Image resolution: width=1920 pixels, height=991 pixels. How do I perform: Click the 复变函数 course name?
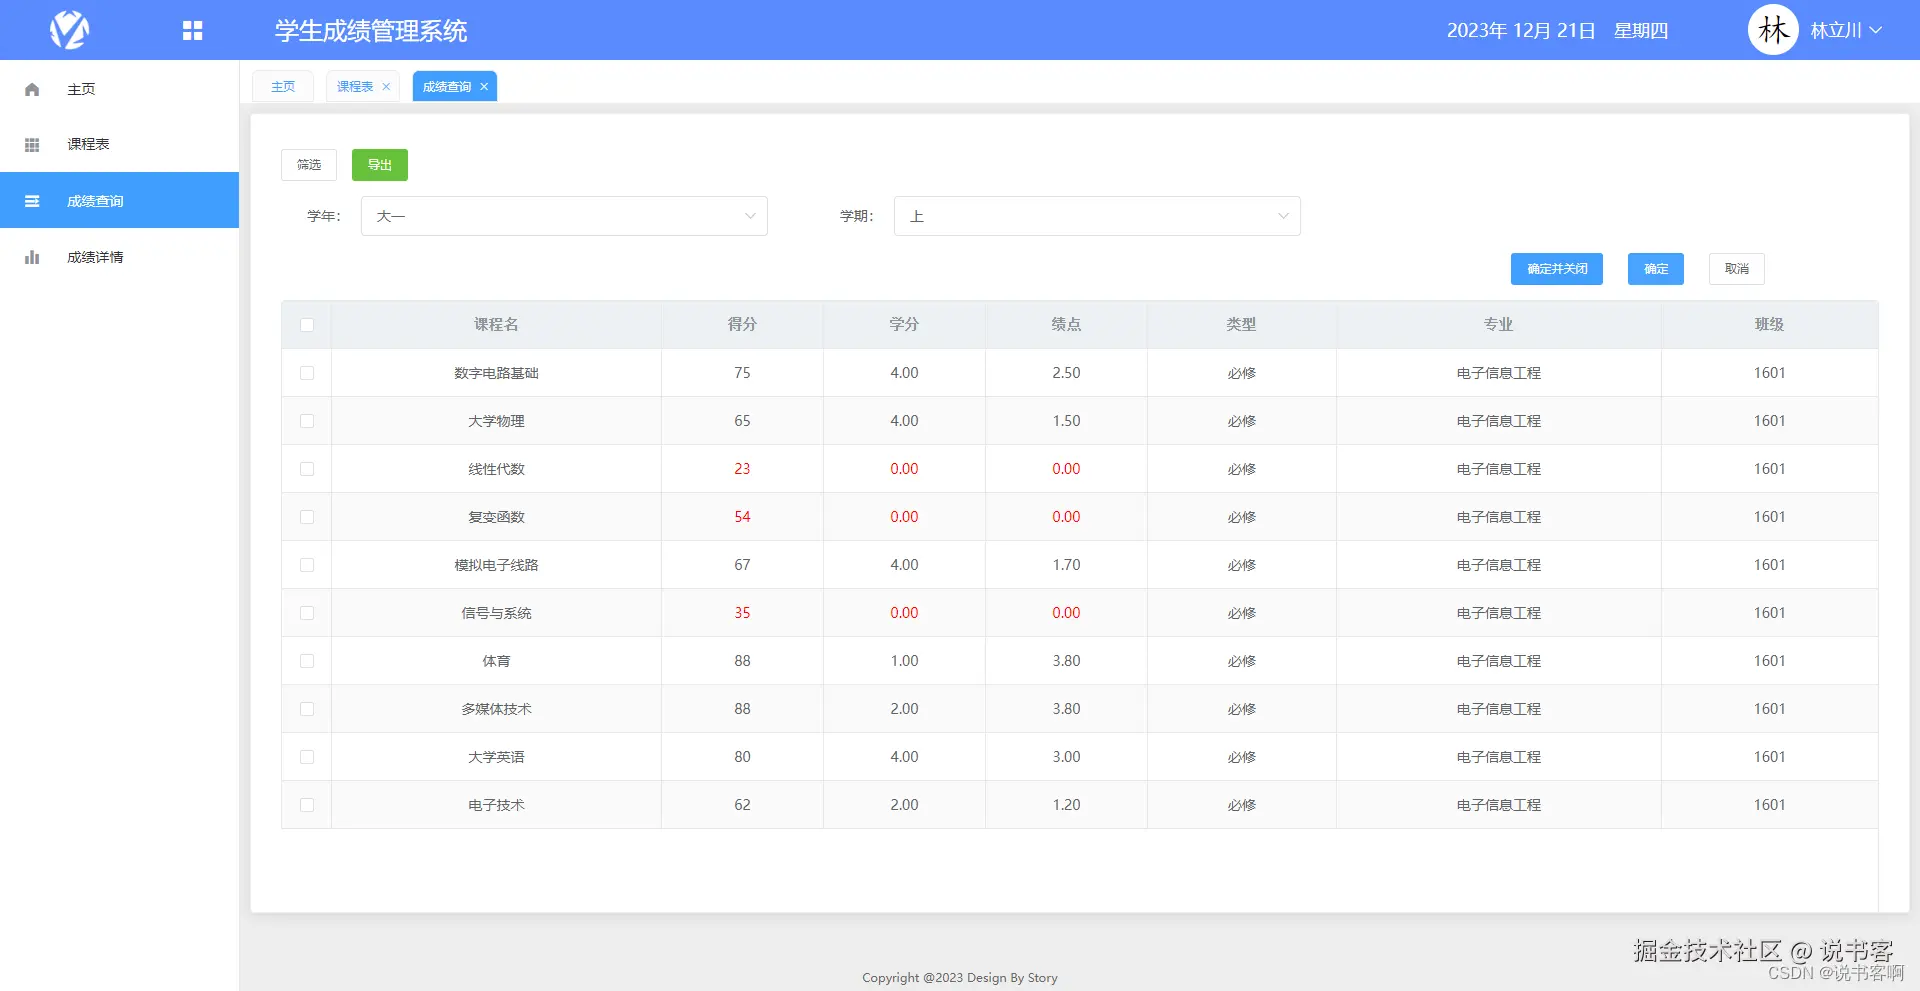point(496,517)
